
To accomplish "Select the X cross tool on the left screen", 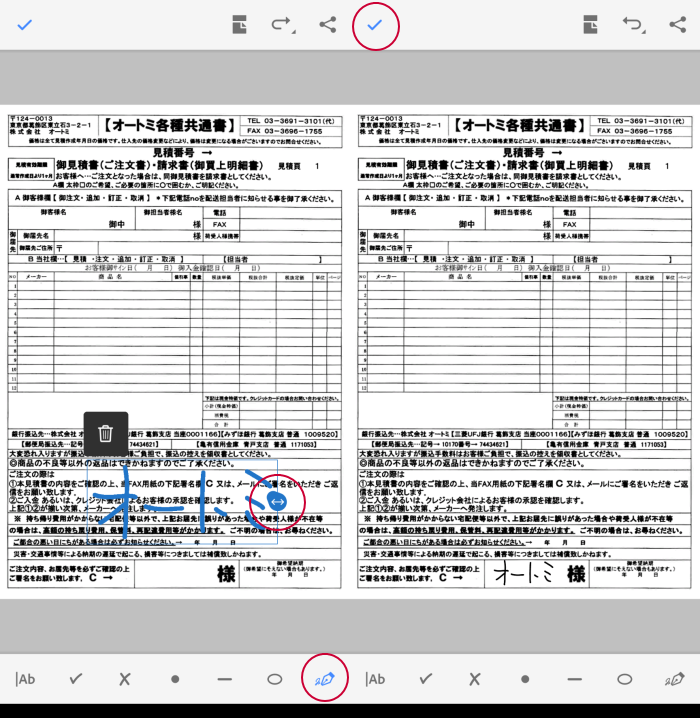I will coord(125,679).
